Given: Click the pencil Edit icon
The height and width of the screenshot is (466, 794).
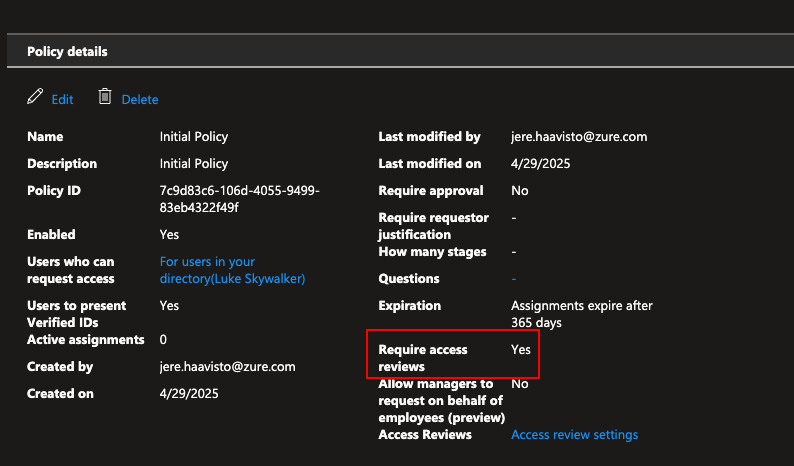Looking at the screenshot, I should (x=35, y=96).
